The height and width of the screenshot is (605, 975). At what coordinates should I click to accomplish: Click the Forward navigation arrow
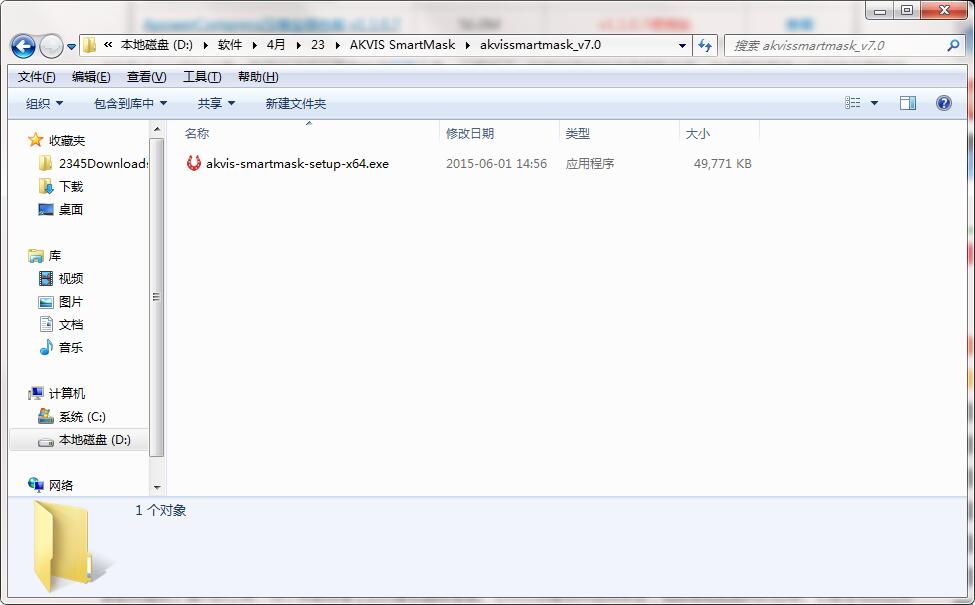(x=51, y=46)
